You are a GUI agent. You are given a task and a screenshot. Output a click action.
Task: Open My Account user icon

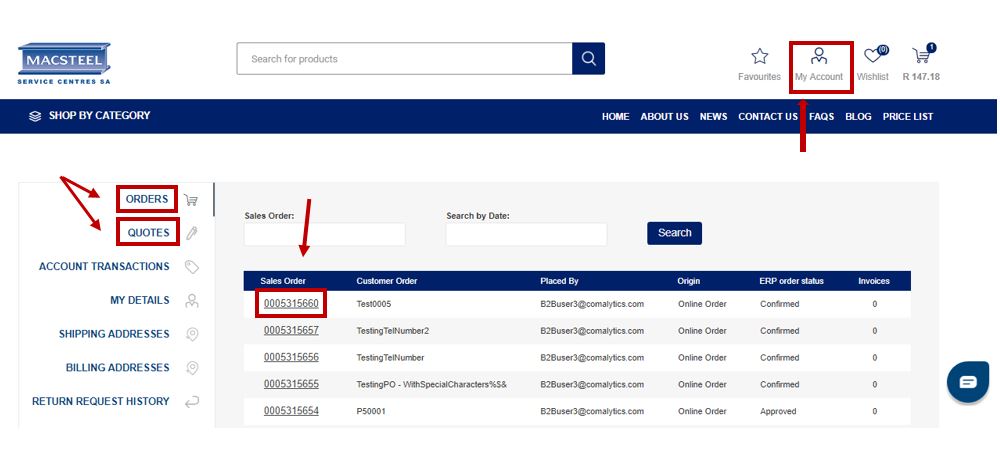coord(819,57)
